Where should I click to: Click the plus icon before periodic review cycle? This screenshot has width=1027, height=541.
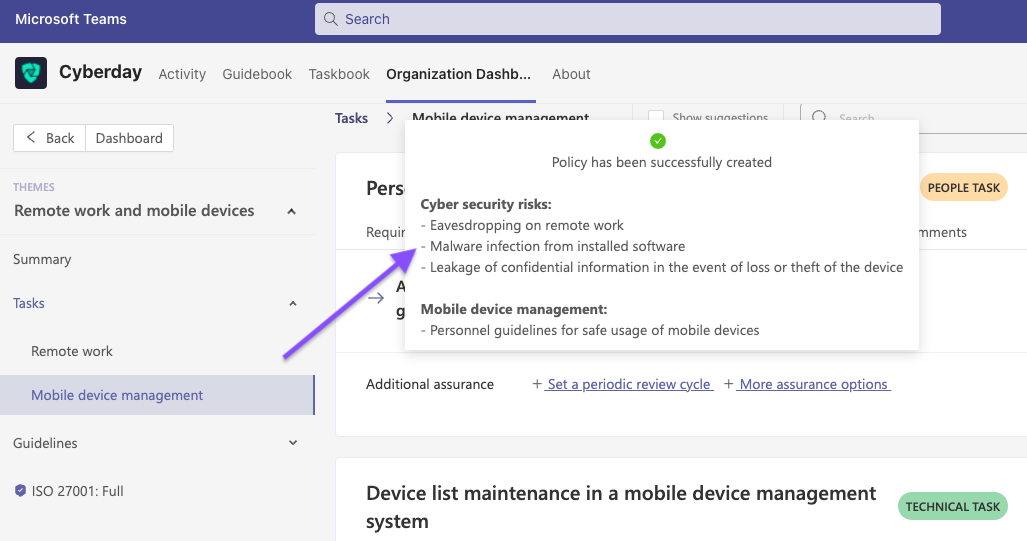537,384
